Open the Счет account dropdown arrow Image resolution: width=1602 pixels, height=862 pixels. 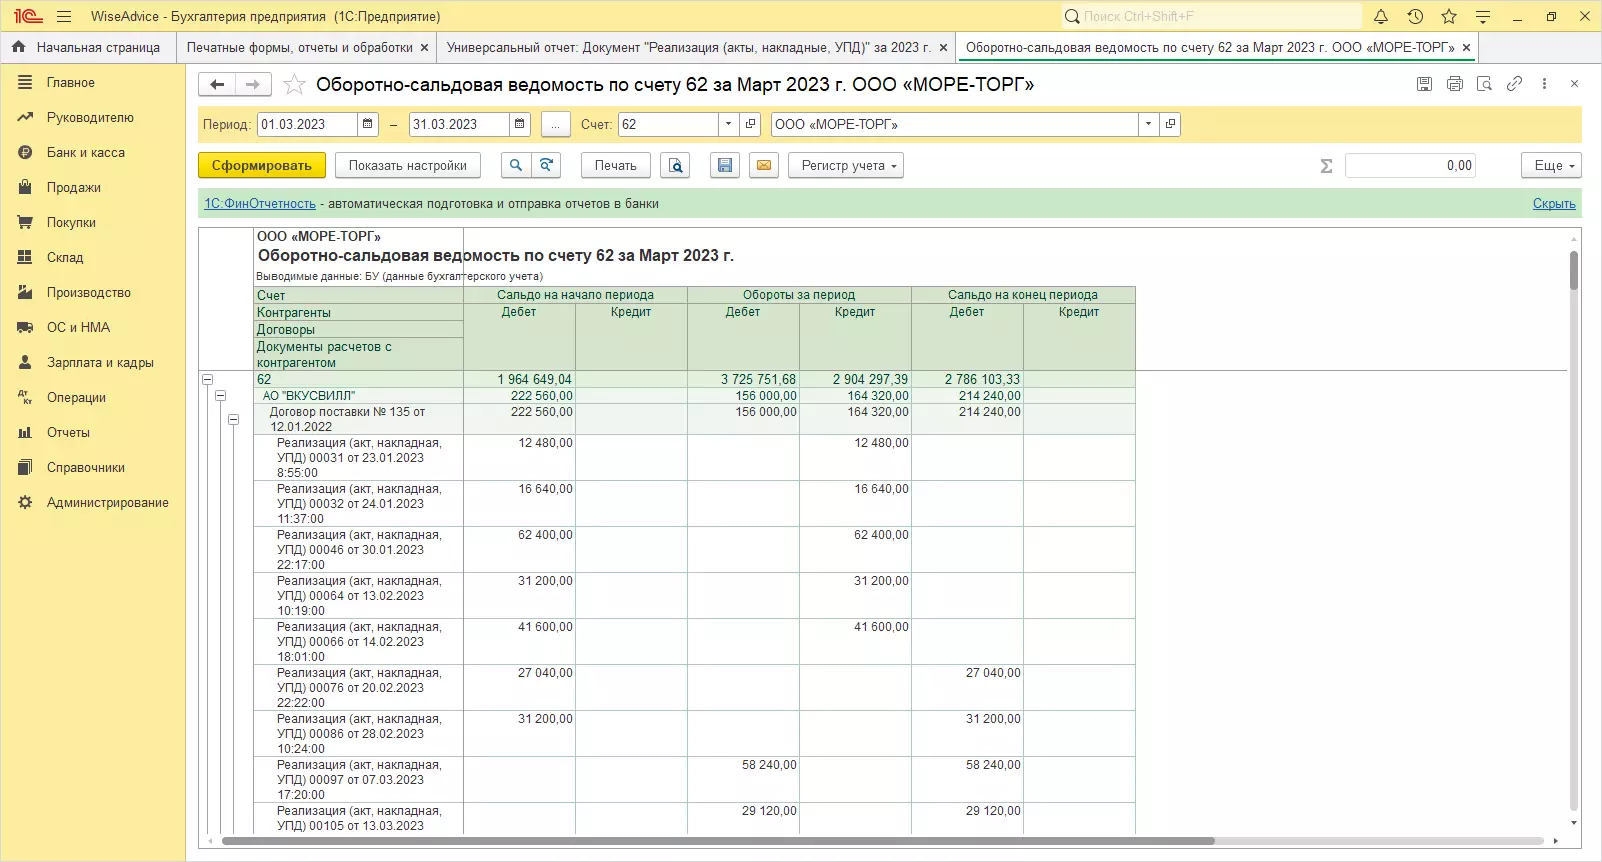[728, 124]
